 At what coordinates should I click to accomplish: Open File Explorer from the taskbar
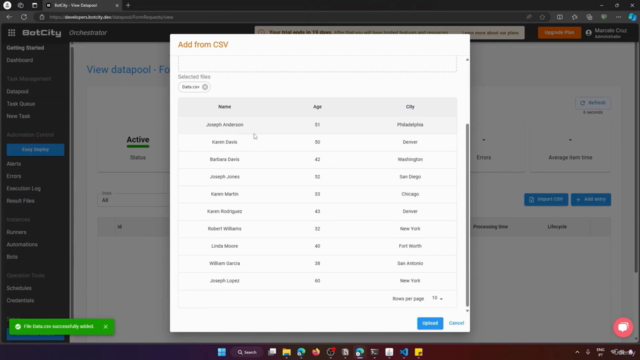(287, 352)
